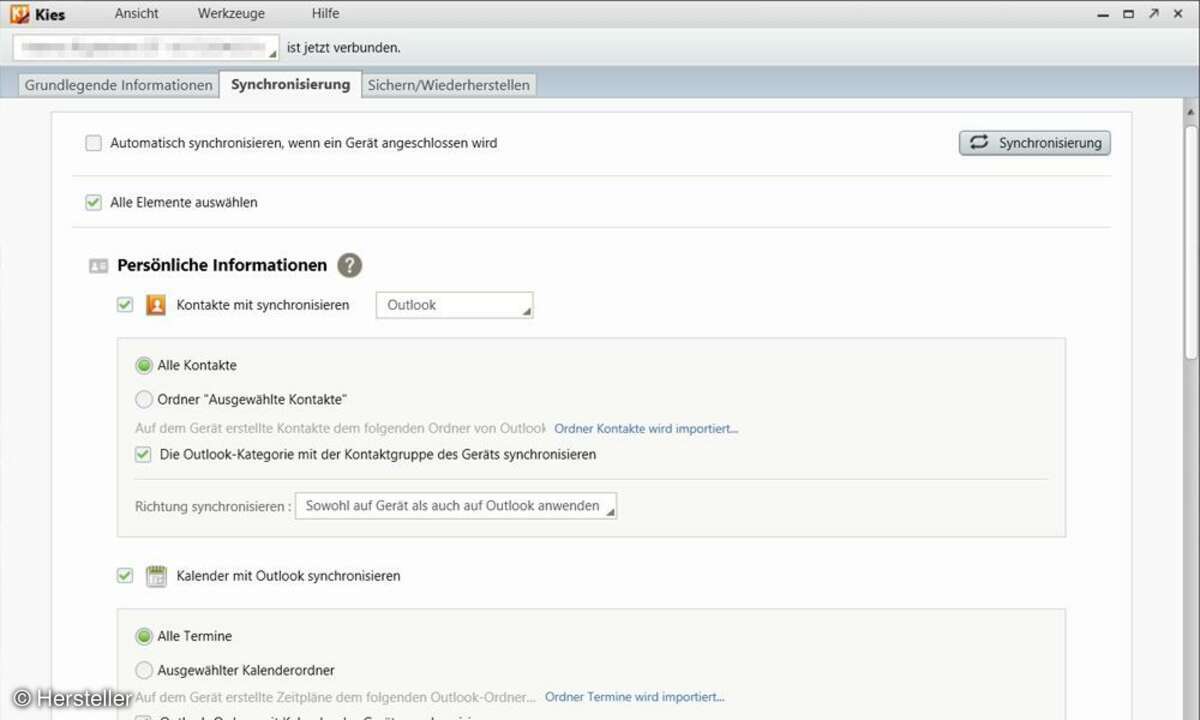This screenshot has width=1200, height=720.
Task: Click link Ordner Termine wird importiert...
Action: pos(635,697)
